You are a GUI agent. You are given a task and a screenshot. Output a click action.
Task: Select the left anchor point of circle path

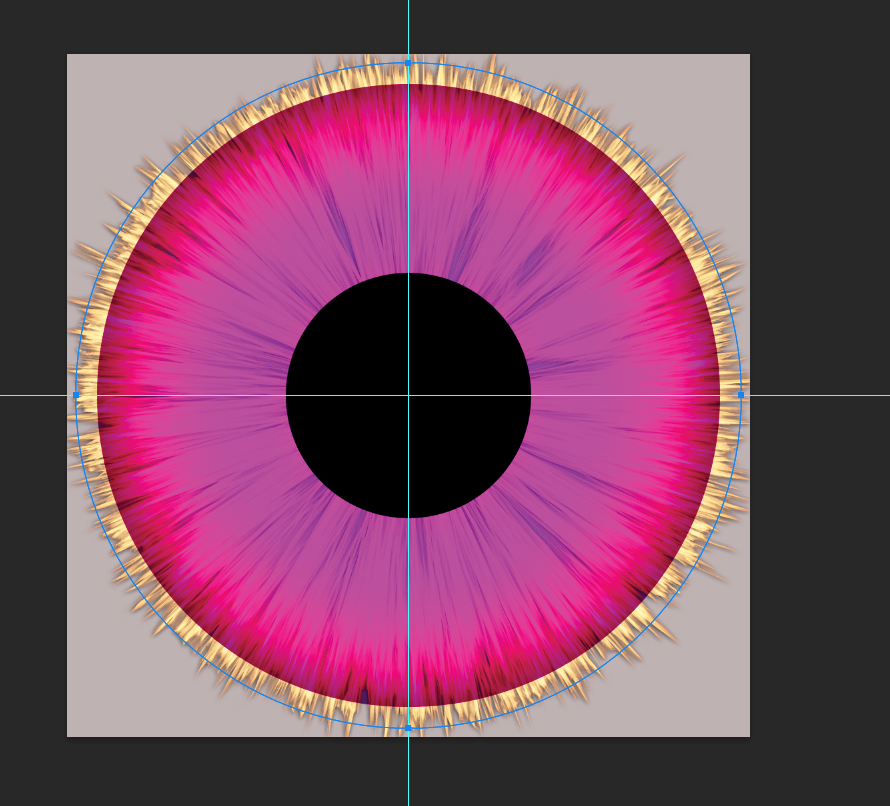tap(76, 395)
